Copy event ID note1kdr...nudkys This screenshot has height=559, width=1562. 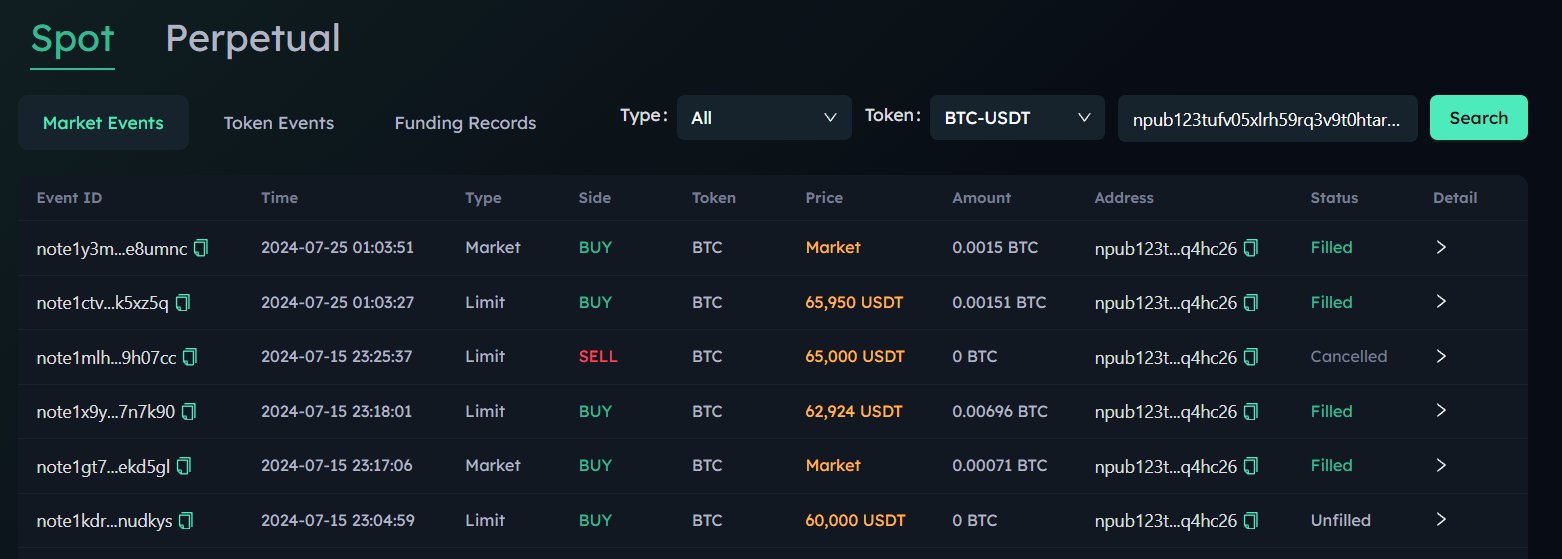[186, 521]
